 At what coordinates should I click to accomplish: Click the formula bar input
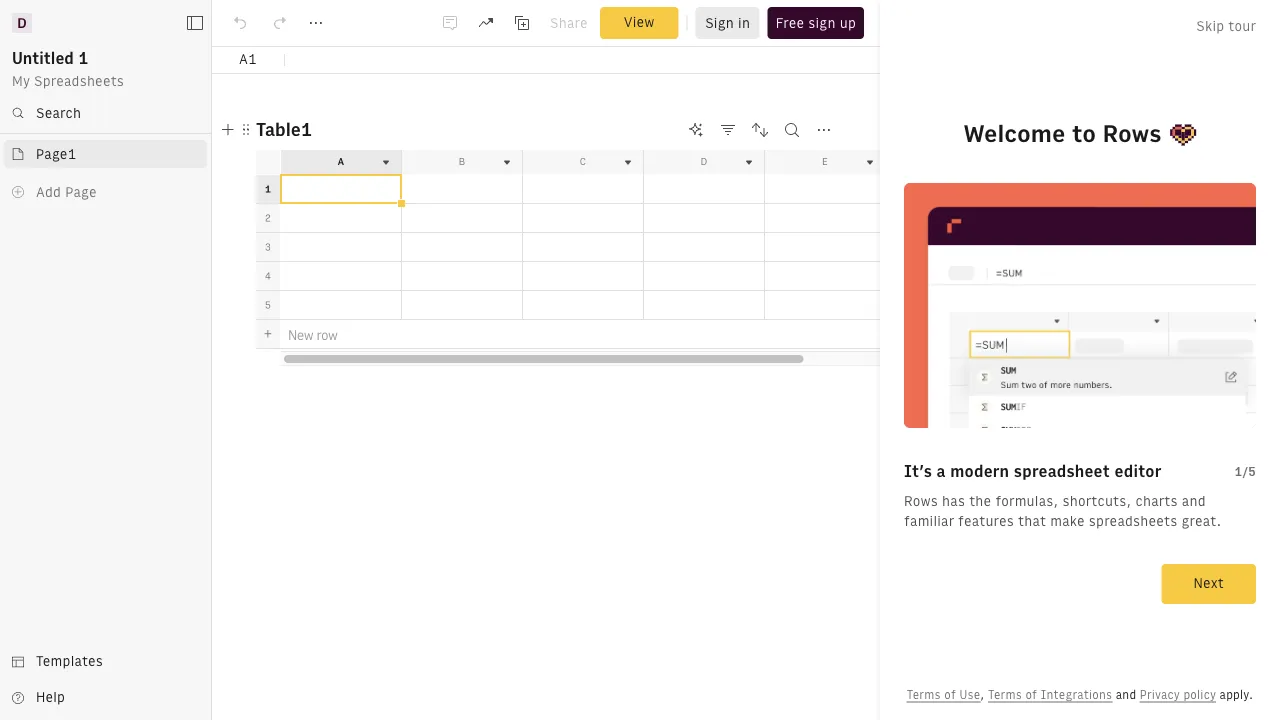pos(580,60)
